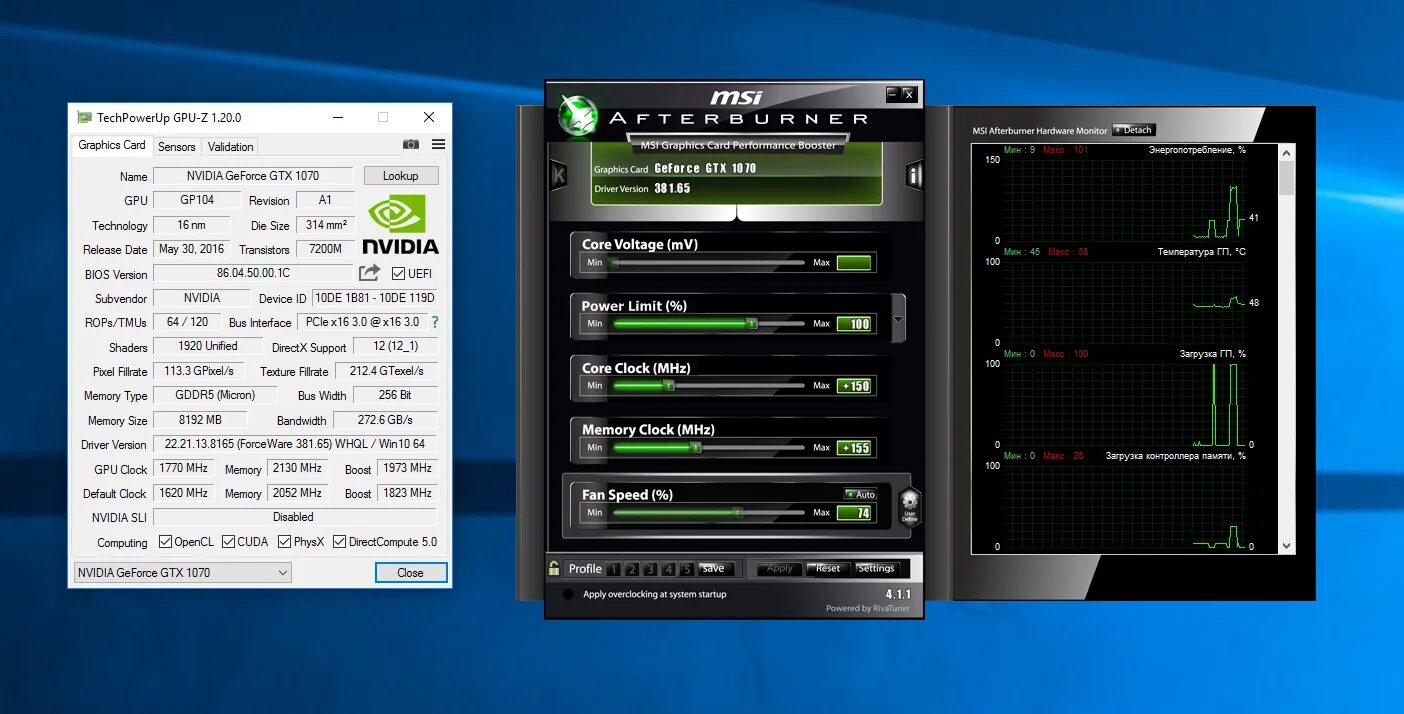The height and width of the screenshot is (714, 1404).
Task: Click the Afterburner jet logo icon
Action: point(577,115)
